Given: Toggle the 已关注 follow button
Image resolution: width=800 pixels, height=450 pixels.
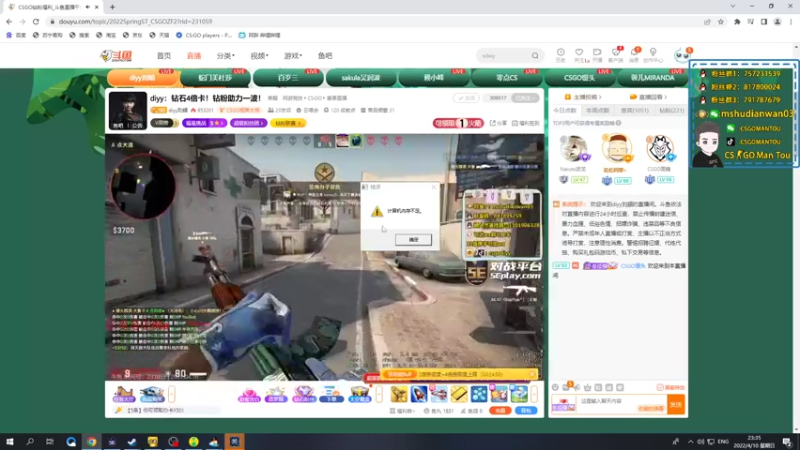Looking at the screenshot, I should pyautogui.click(x=526, y=98).
